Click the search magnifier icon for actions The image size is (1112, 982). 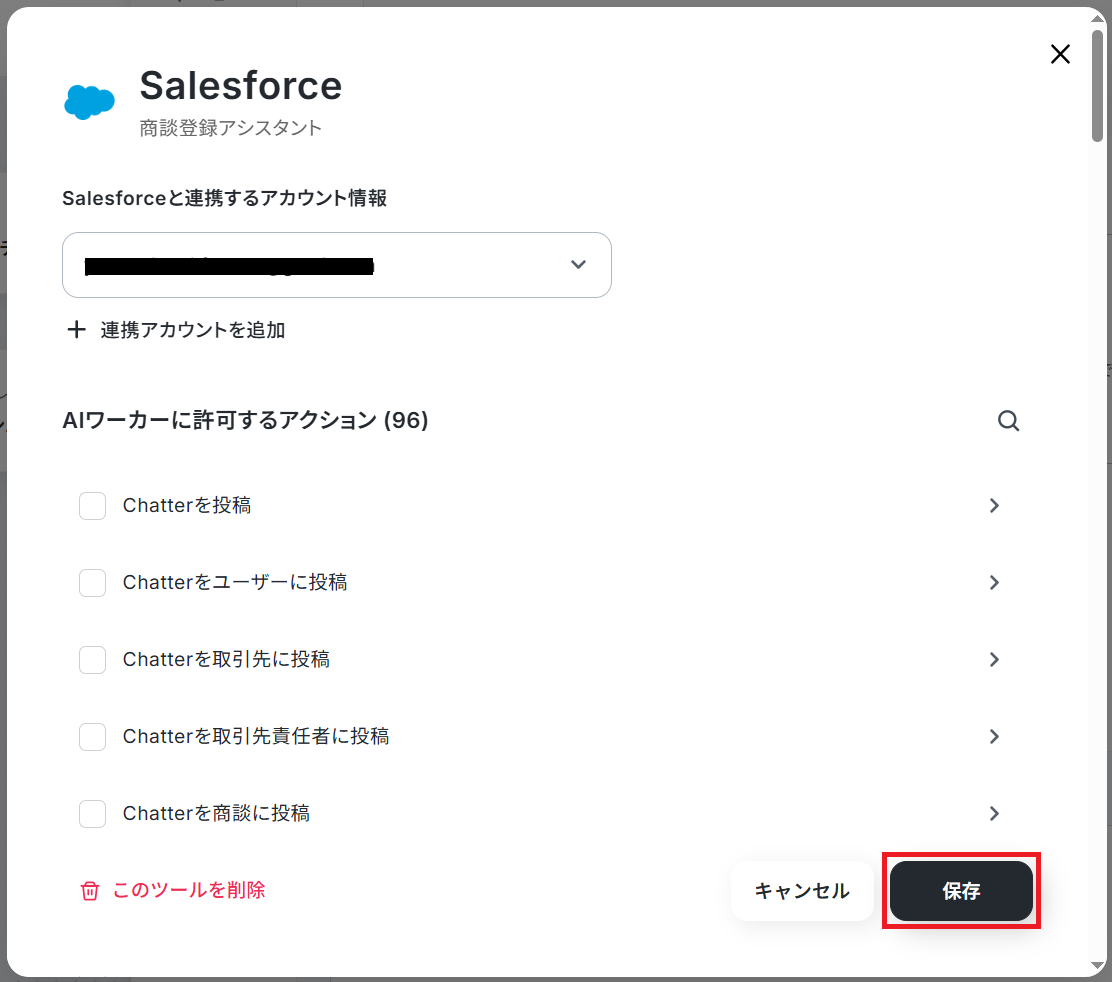[1008, 421]
